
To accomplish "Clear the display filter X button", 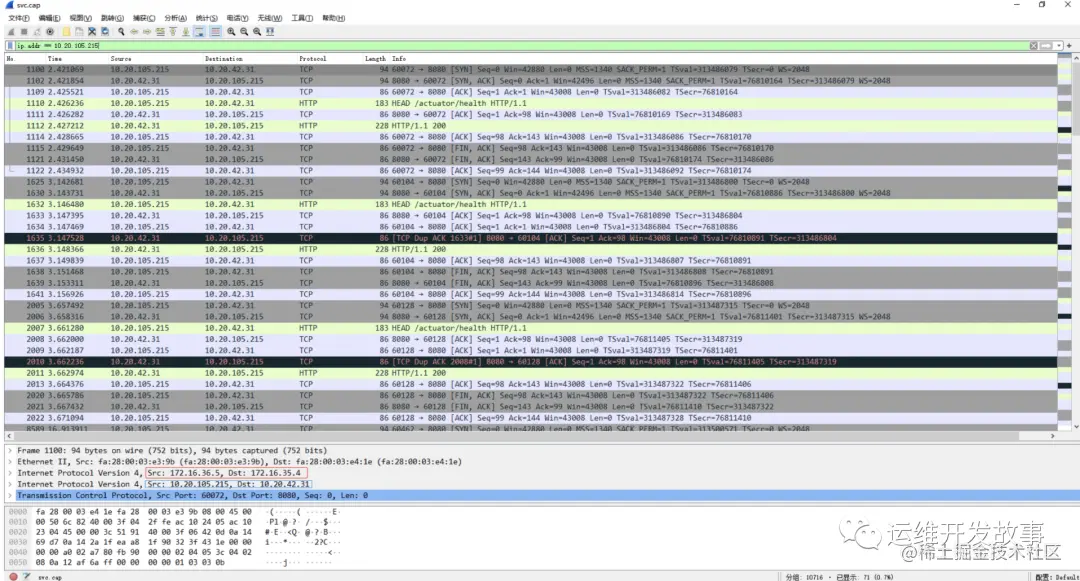I will point(1033,45).
